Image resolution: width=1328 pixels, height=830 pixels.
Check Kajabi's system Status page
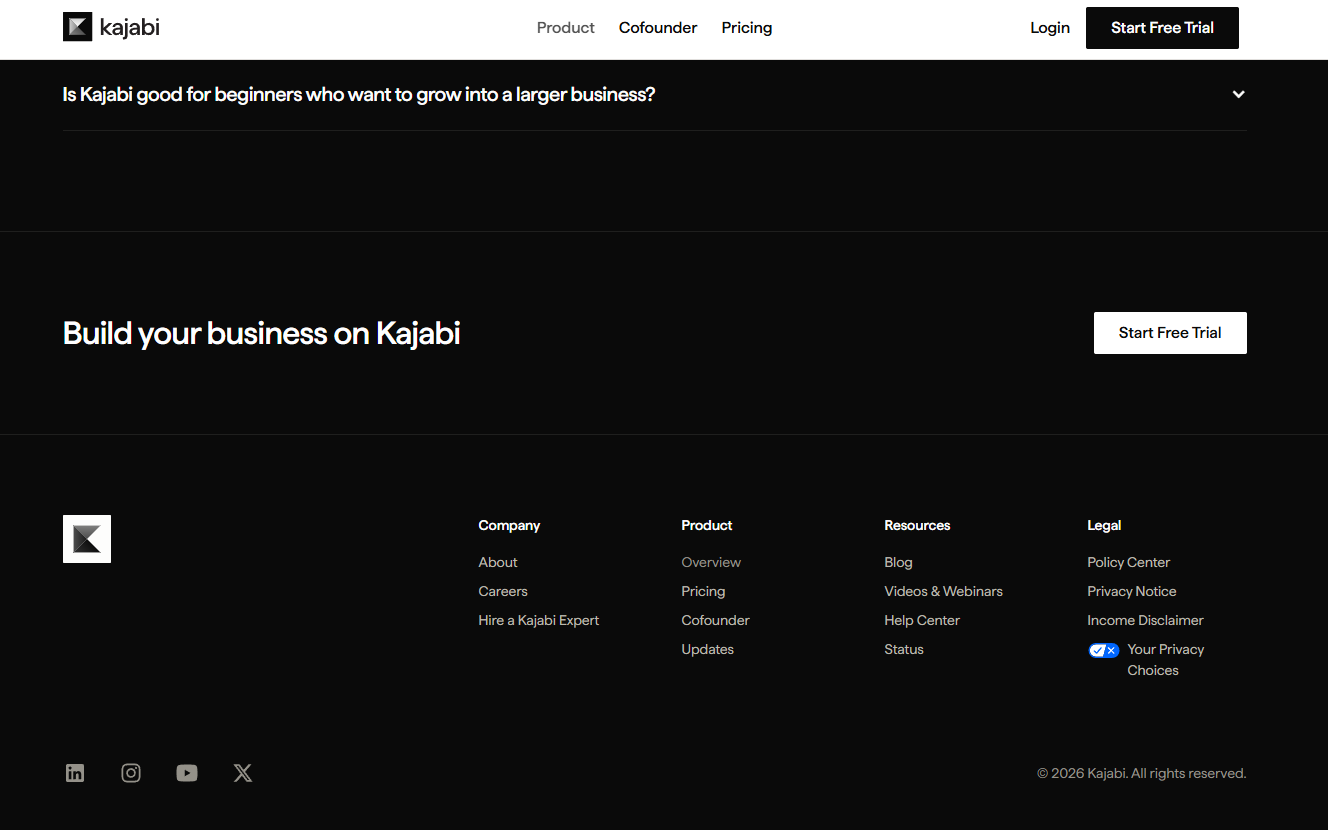click(903, 649)
